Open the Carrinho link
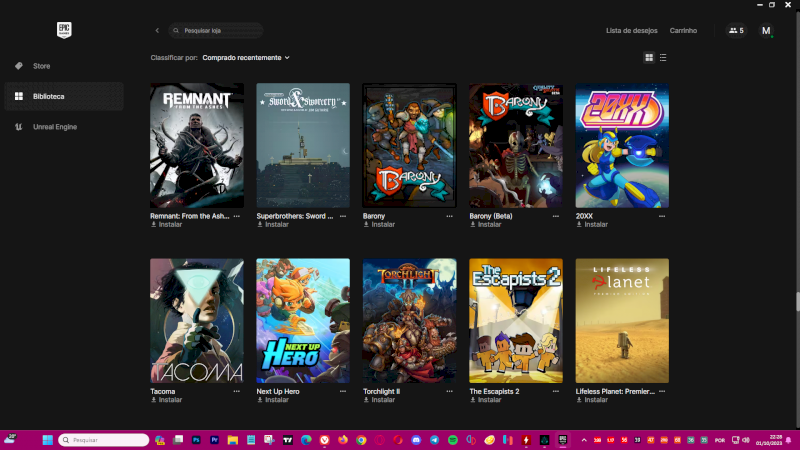Screen dimensions: 800x450 click(683, 31)
